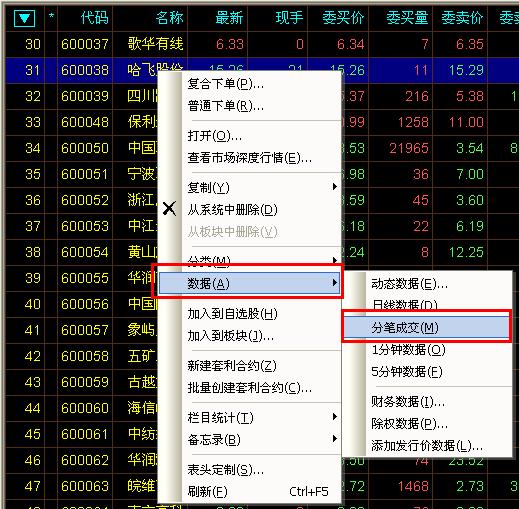
Task: Select 1分钟数据(O) option
Action: [408, 350]
